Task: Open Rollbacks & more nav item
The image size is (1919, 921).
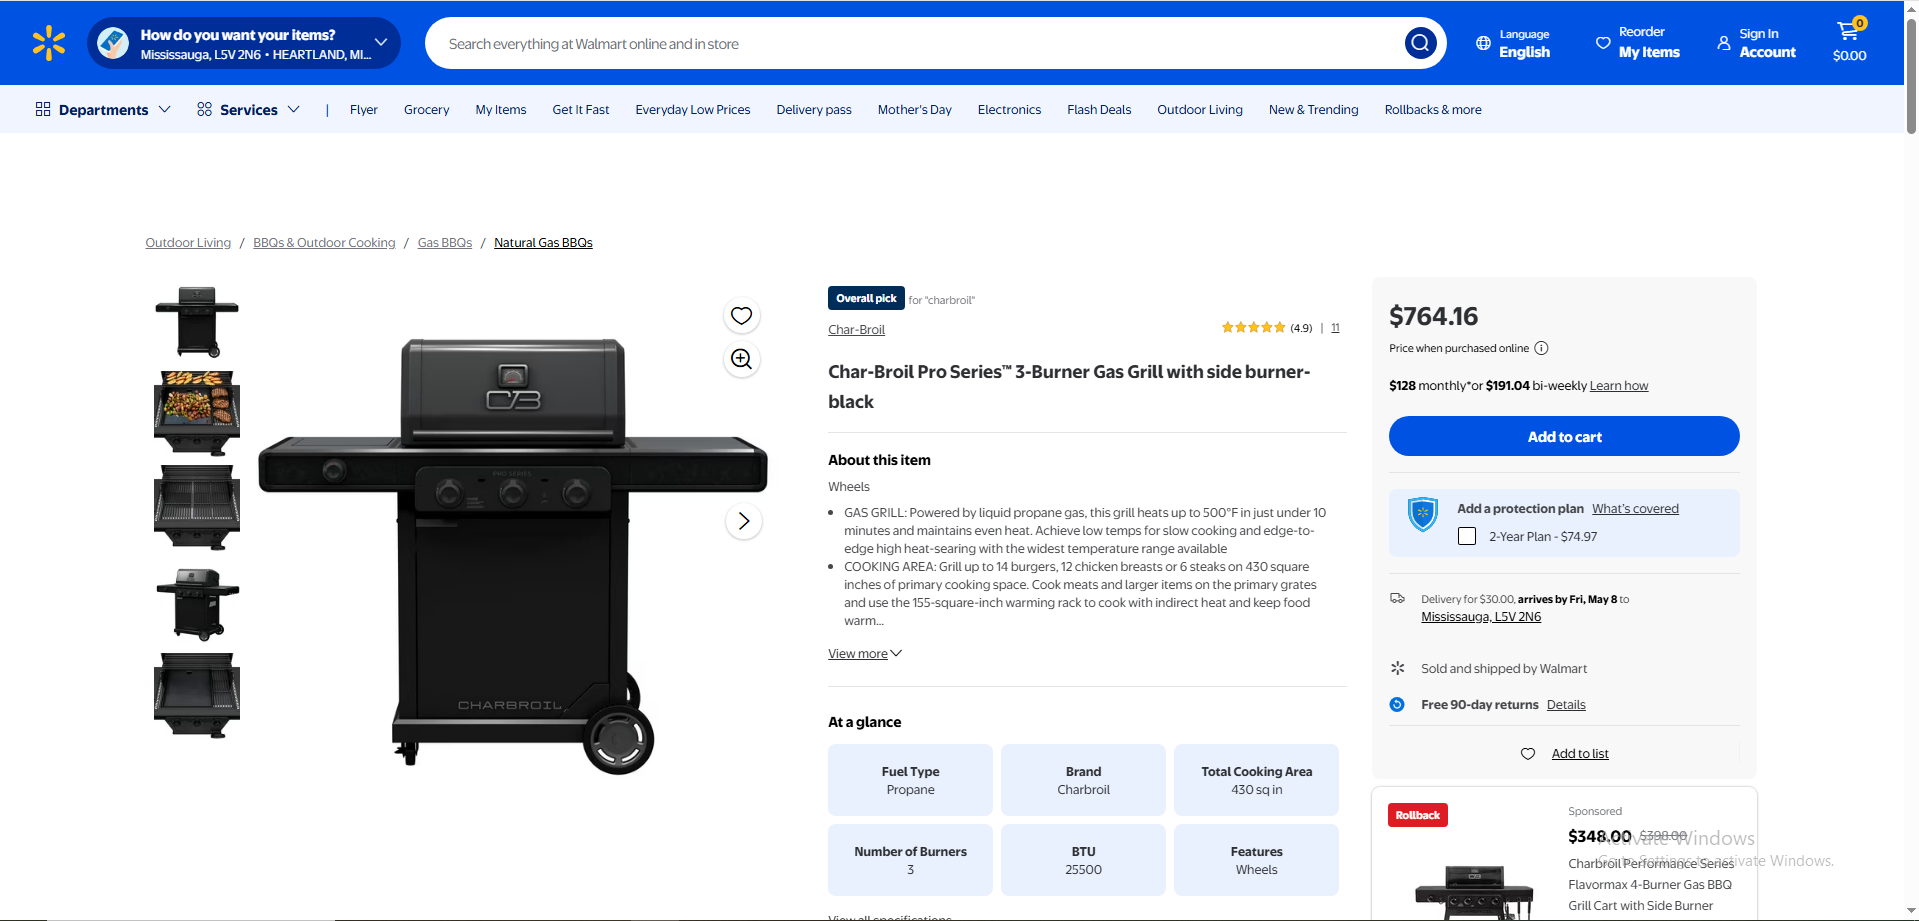Action: pyautogui.click(x=1433, y=110)
